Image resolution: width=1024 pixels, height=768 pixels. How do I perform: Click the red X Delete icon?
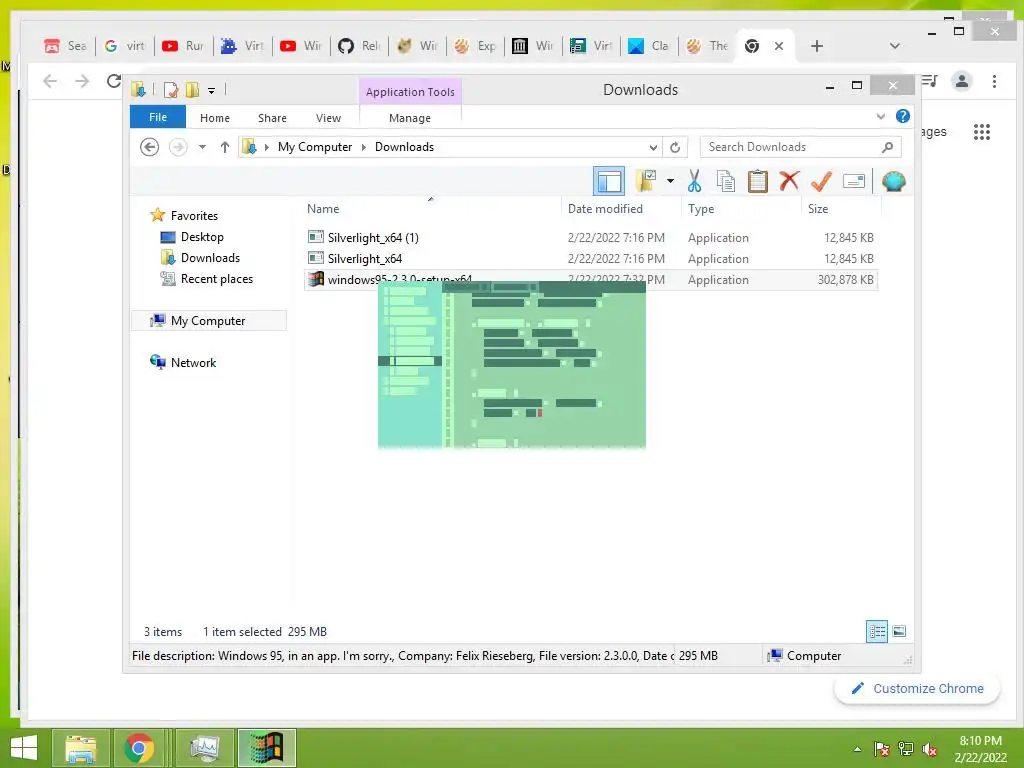click(x=789, y=180)
